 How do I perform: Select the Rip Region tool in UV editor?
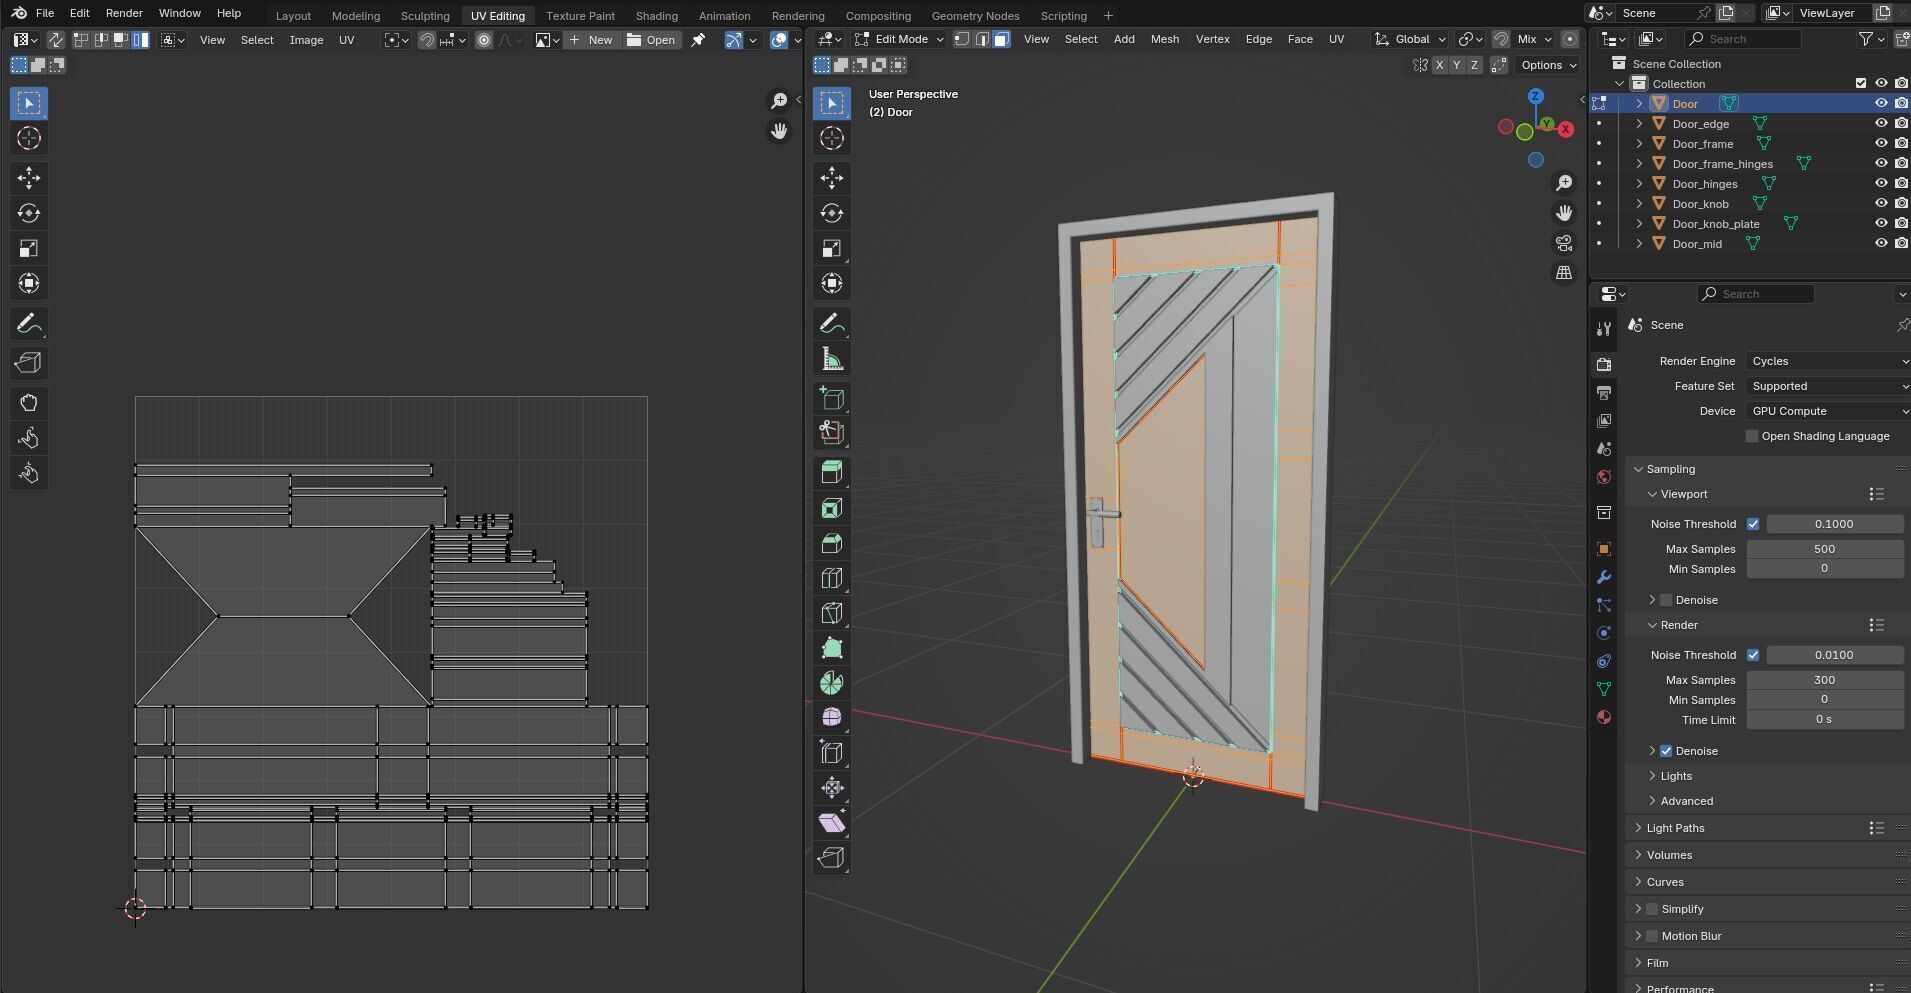click(29, 363)
